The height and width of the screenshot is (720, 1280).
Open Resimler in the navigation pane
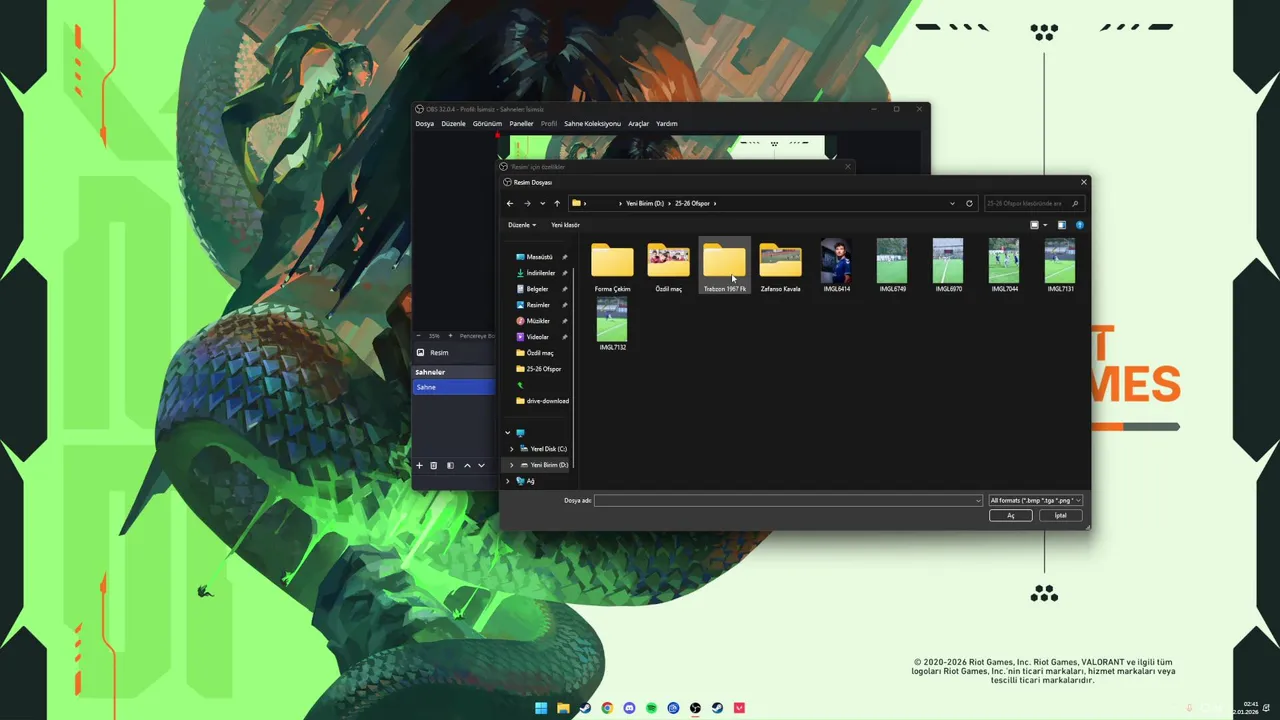coord(539,305)
